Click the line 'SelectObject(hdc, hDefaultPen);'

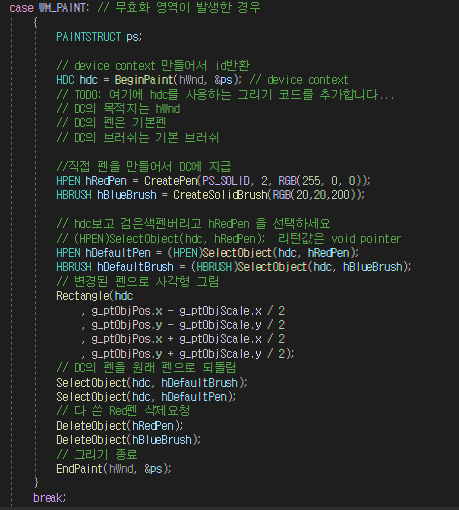coord(146,397)
